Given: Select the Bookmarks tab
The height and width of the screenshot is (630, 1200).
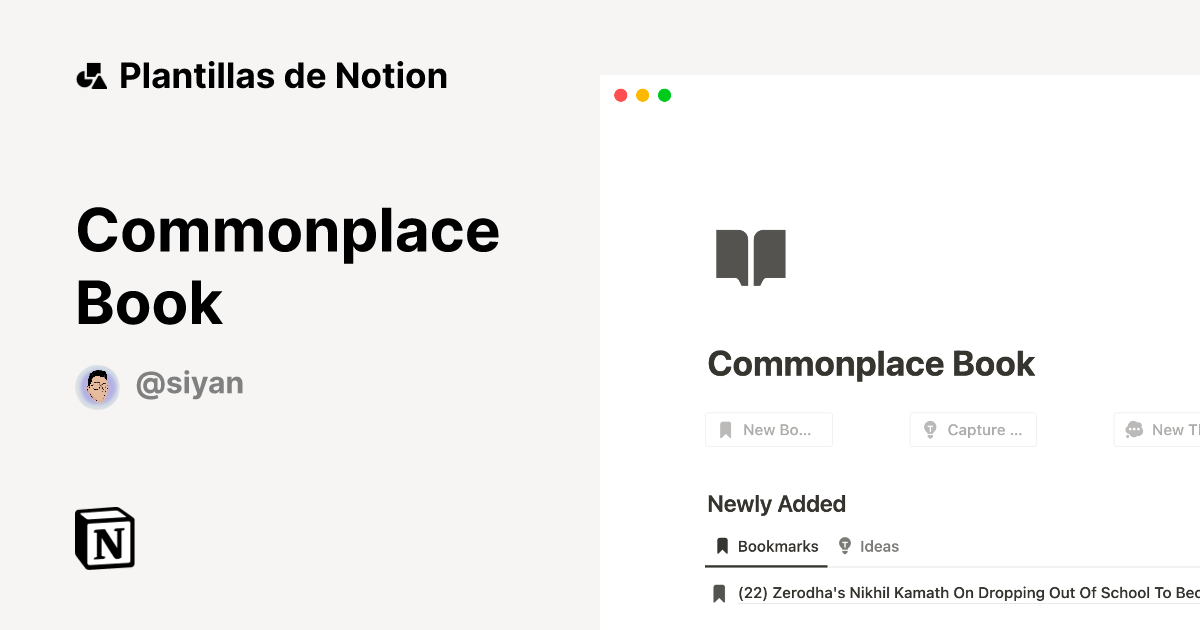Looking at the screenshot, I should [x=764, y=546].
